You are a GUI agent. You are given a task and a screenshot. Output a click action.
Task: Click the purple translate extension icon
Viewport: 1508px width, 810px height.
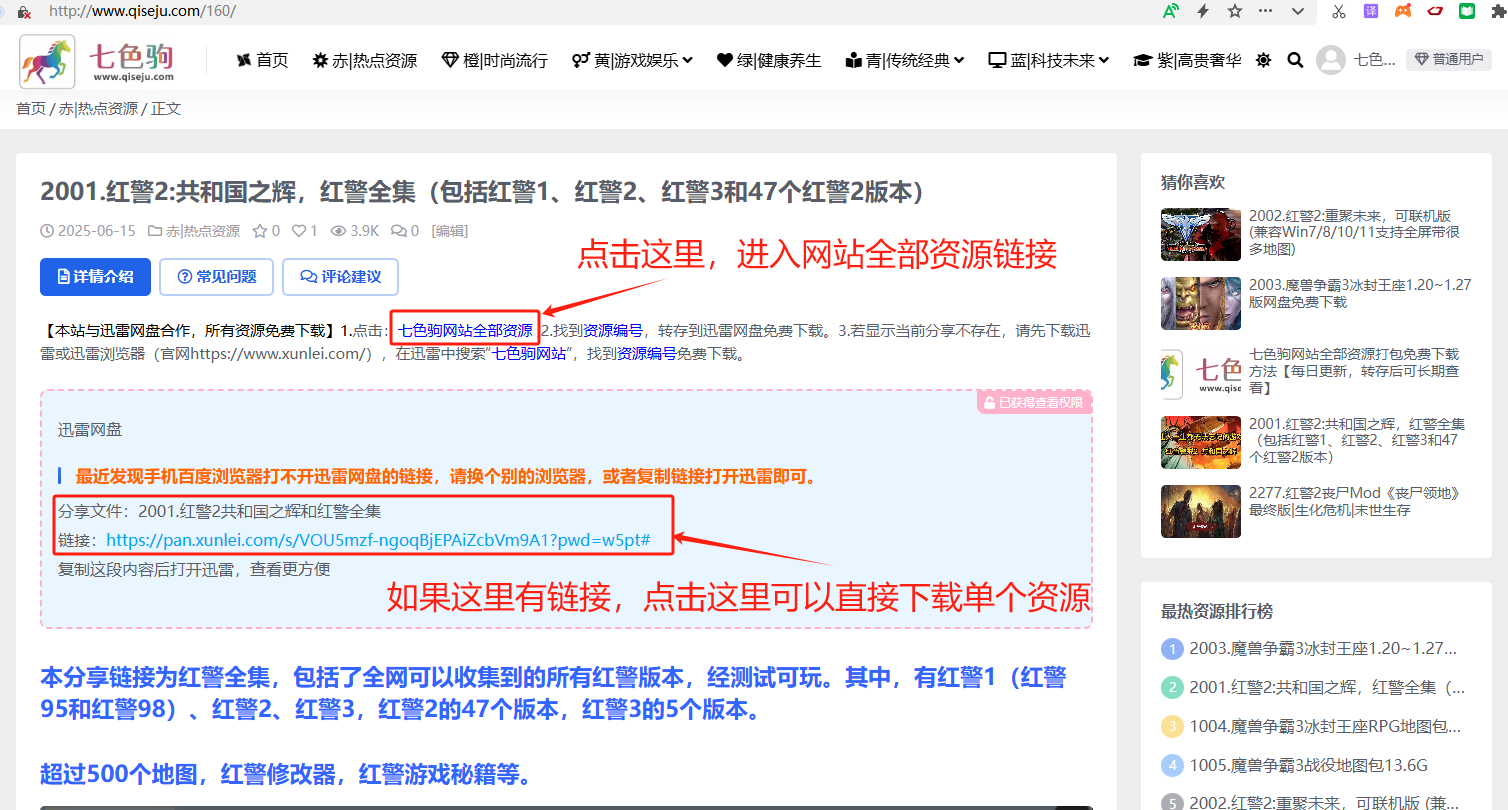tap(1371, 11)
